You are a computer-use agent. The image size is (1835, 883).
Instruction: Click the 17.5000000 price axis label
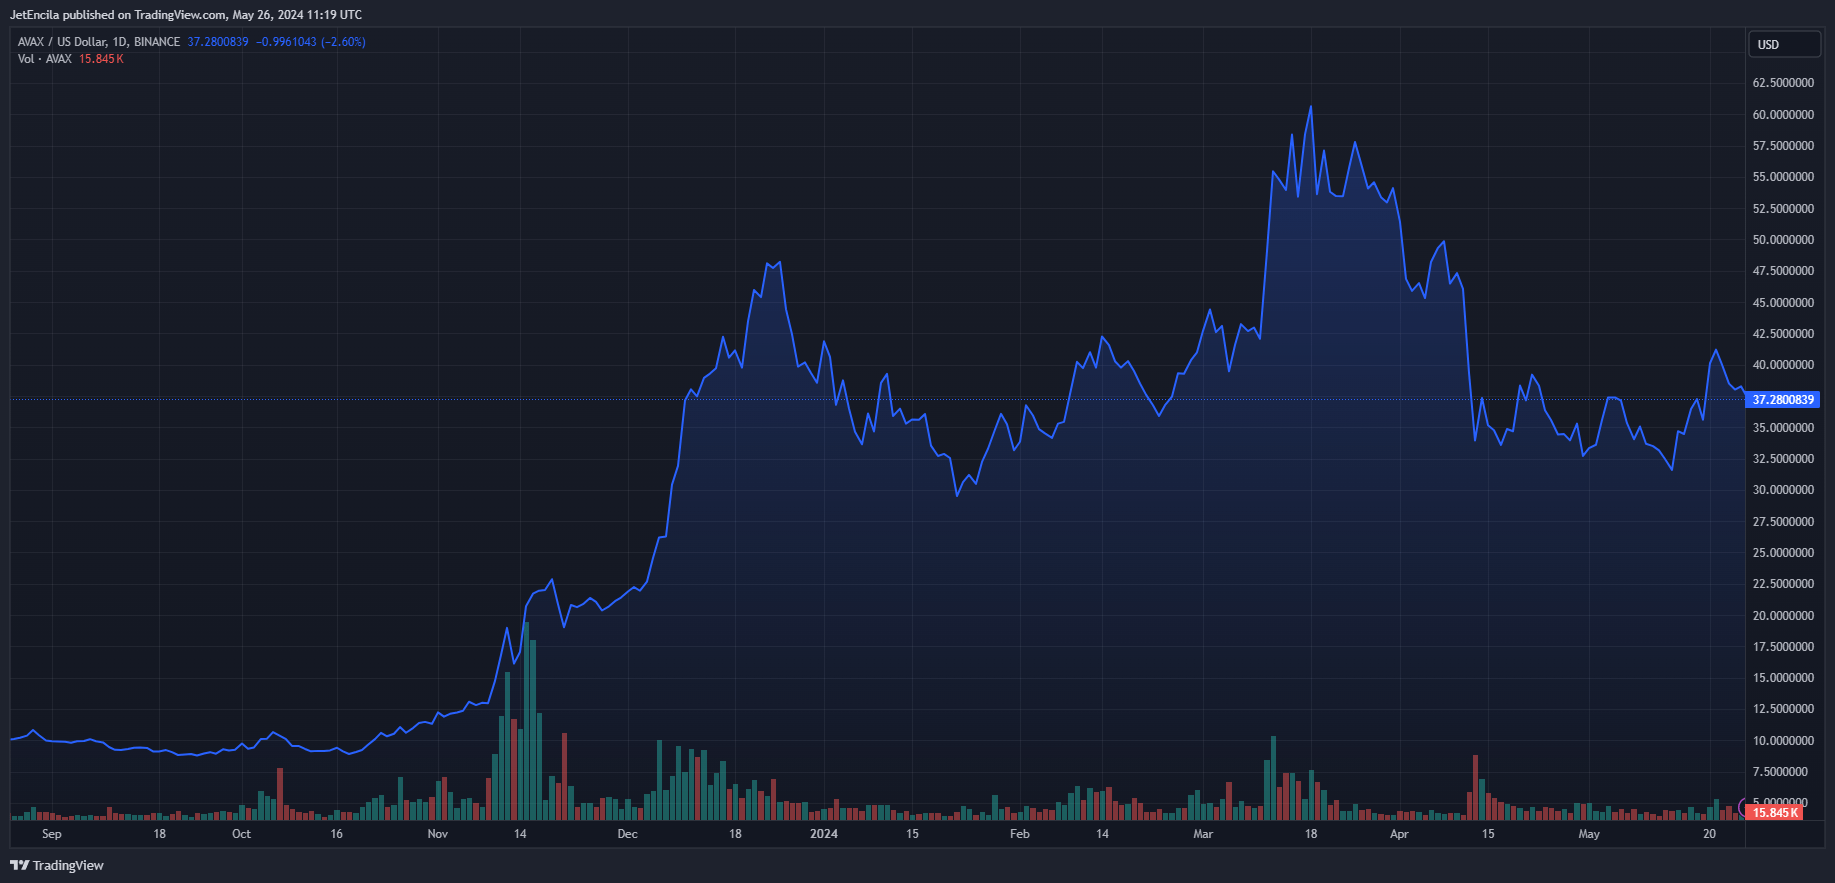[1783, 647]
